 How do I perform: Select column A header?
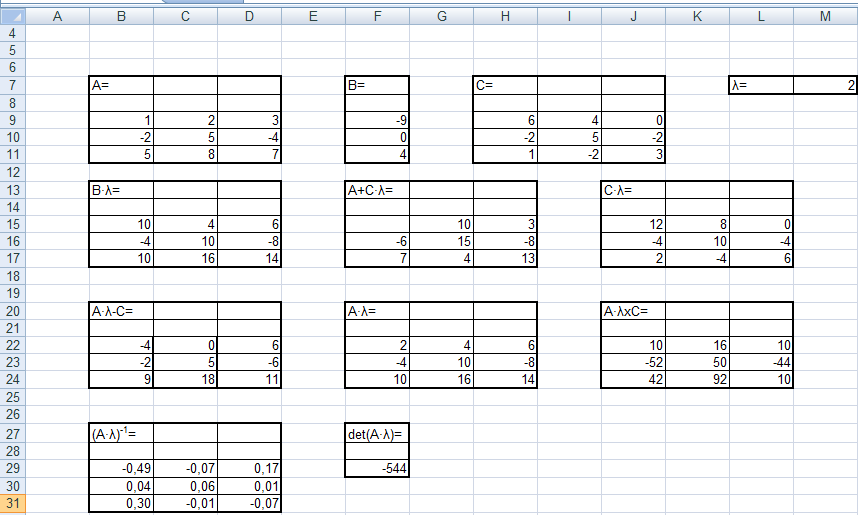point(57,16)
